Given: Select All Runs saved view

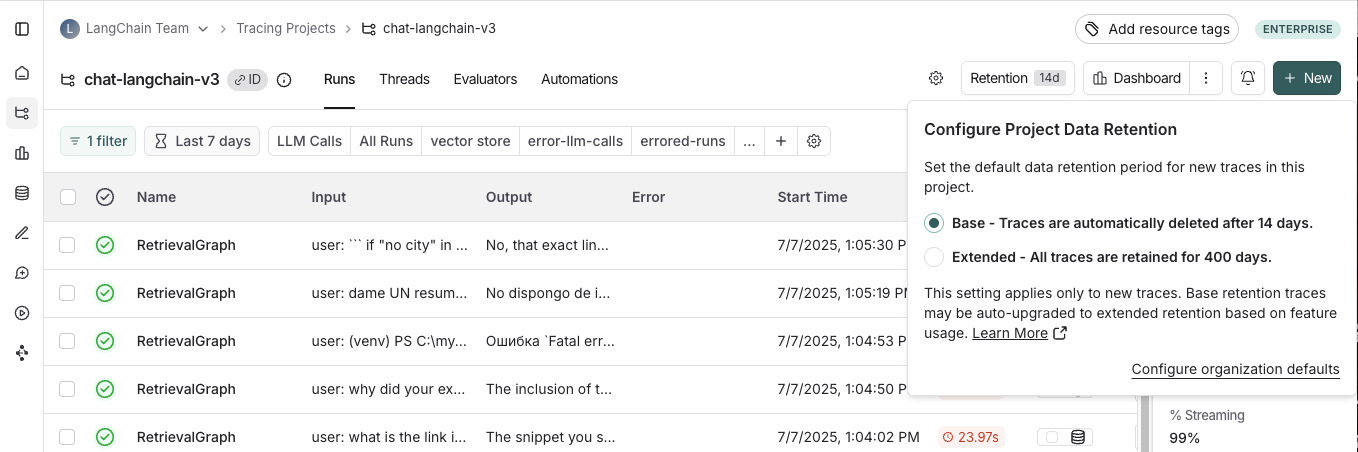Looking at the screenshot, I should coord(386,141).
